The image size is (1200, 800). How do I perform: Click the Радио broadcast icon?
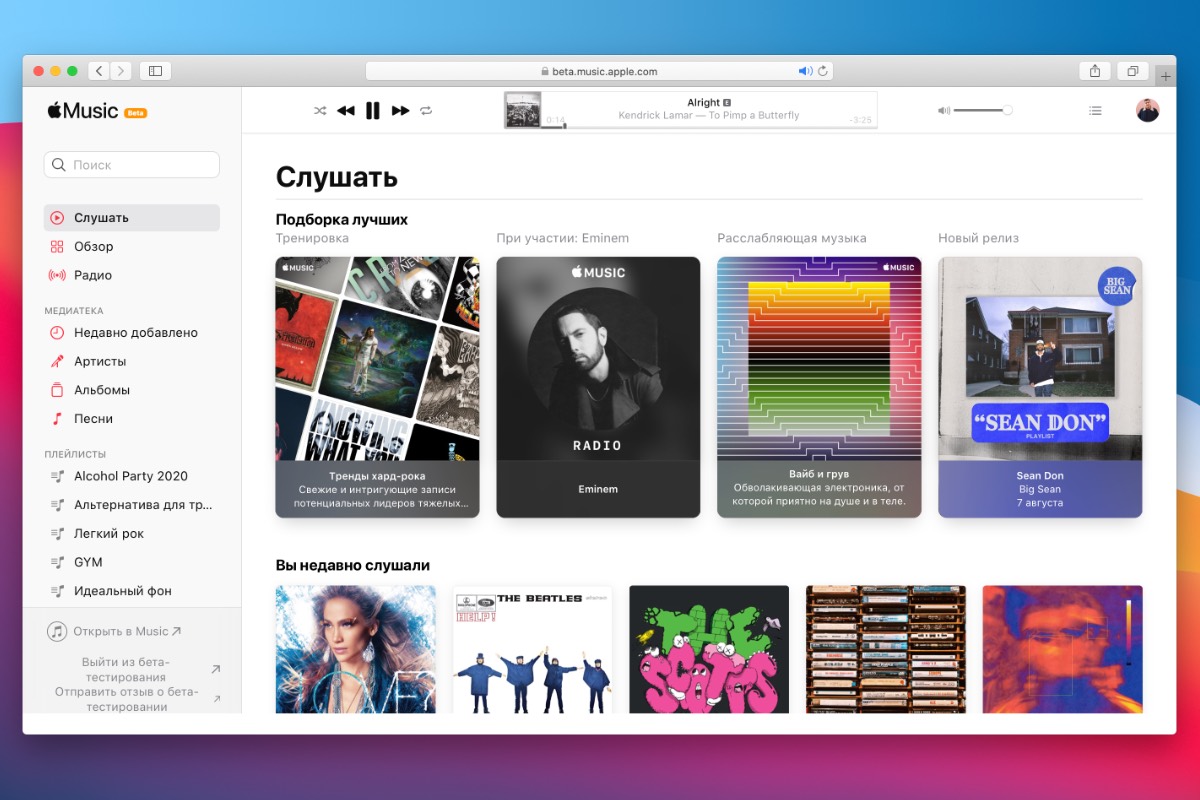click(x=57, y=275)
